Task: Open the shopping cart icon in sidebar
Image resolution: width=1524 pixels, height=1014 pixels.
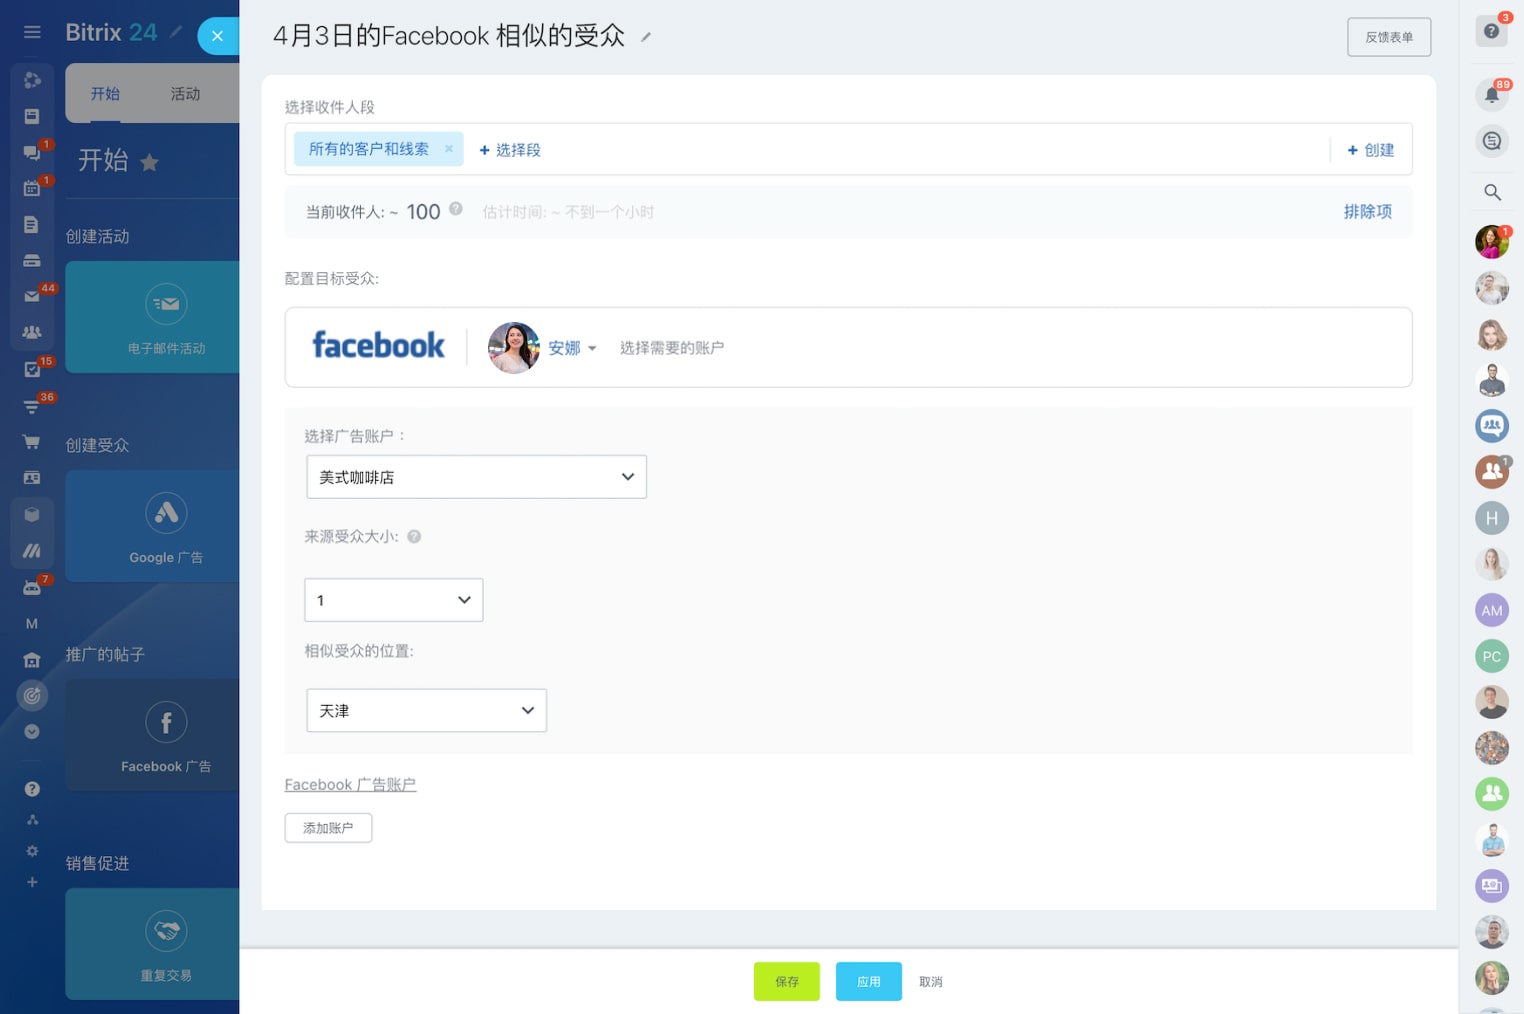Action: [x=32, y=441]
